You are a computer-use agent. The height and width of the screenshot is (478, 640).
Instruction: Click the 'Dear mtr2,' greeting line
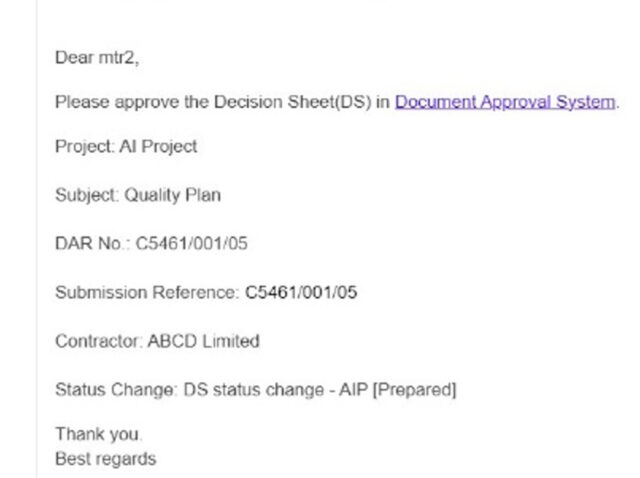(97, 58)
